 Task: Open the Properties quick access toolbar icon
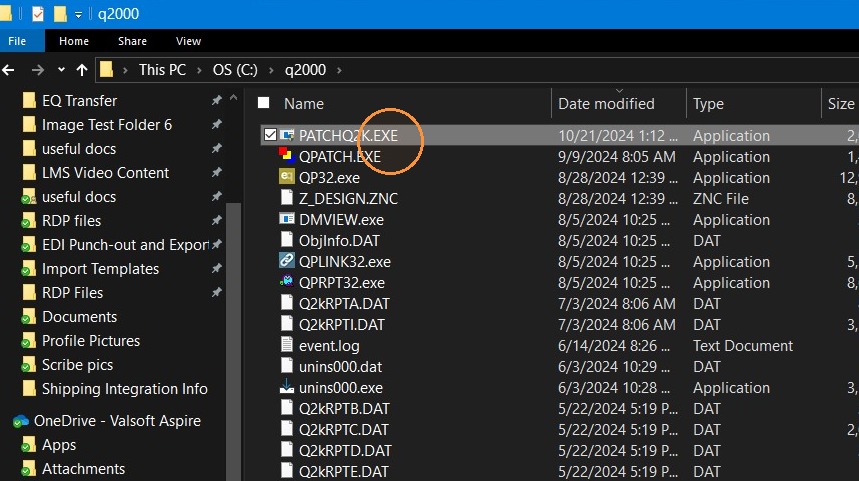point(37,14)
